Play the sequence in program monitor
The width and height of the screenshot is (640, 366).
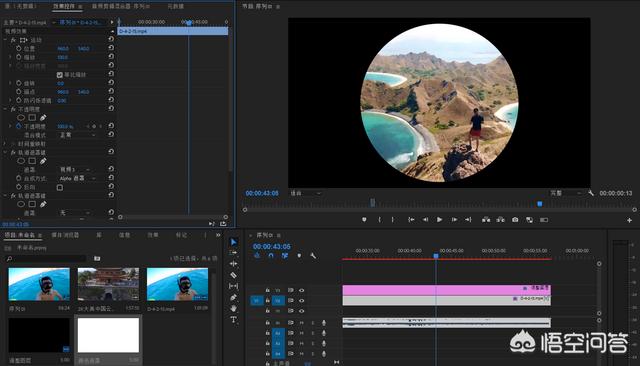tap(440, 220)
